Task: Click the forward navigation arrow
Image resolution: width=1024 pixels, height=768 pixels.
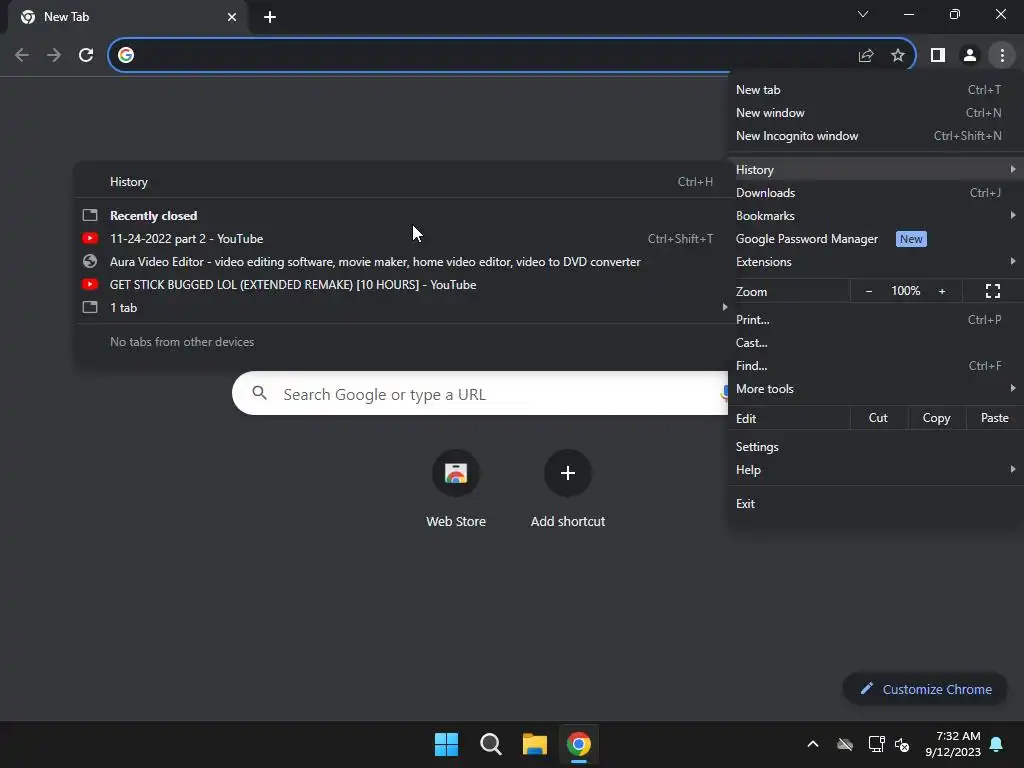Action: [54, 55]
